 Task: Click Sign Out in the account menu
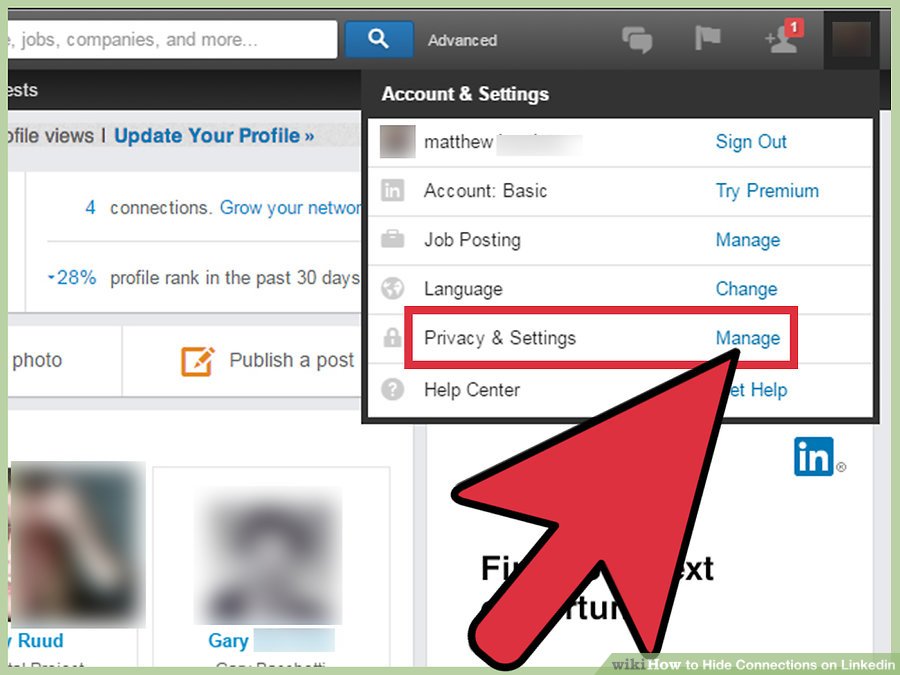[751, 141]
